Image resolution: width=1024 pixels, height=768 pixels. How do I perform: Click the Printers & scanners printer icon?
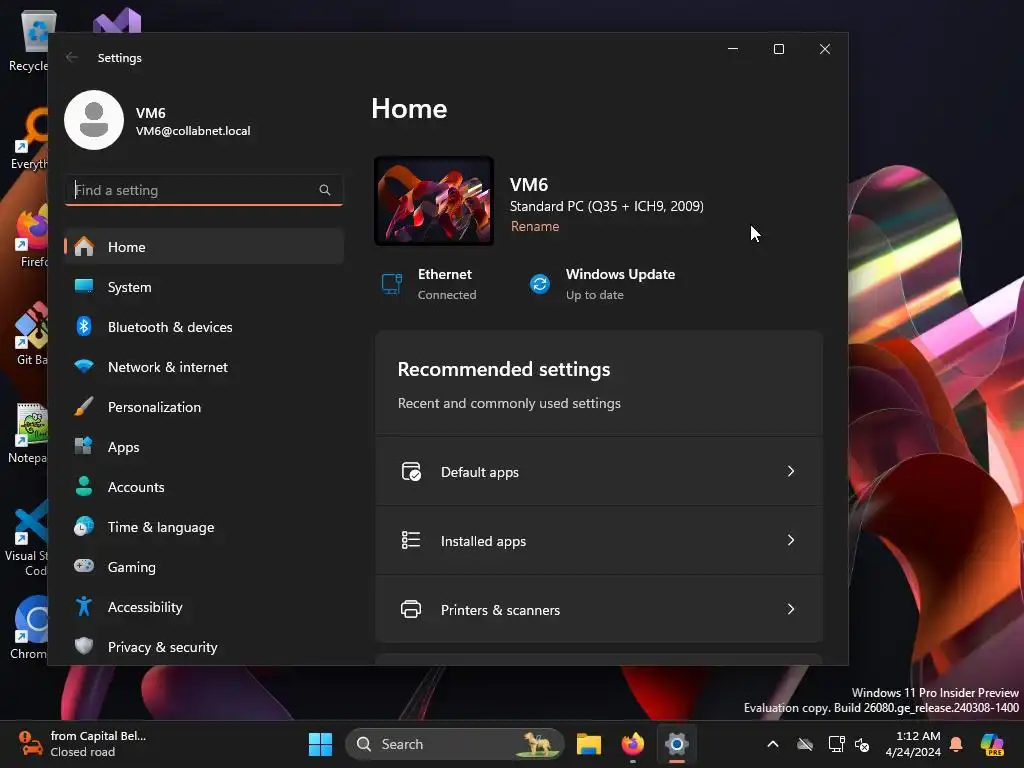[x=411, y=609]
